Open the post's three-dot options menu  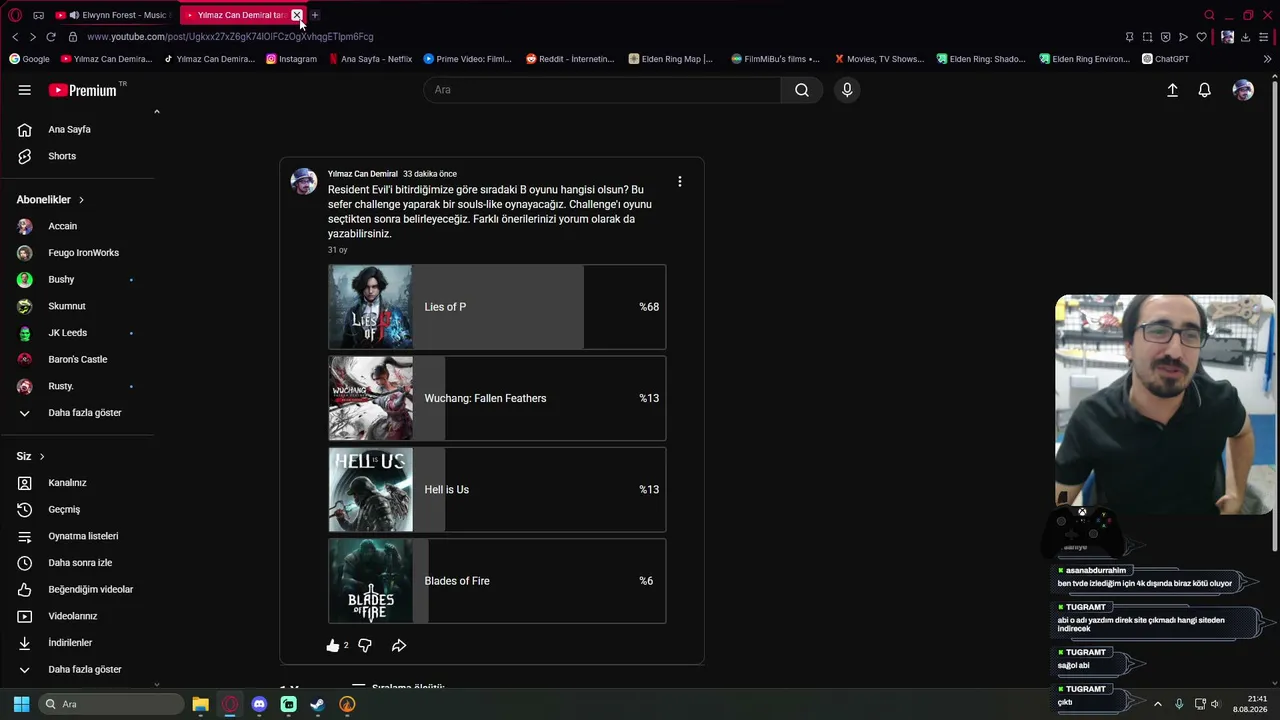pyautogui.click(x=680, y=182)
